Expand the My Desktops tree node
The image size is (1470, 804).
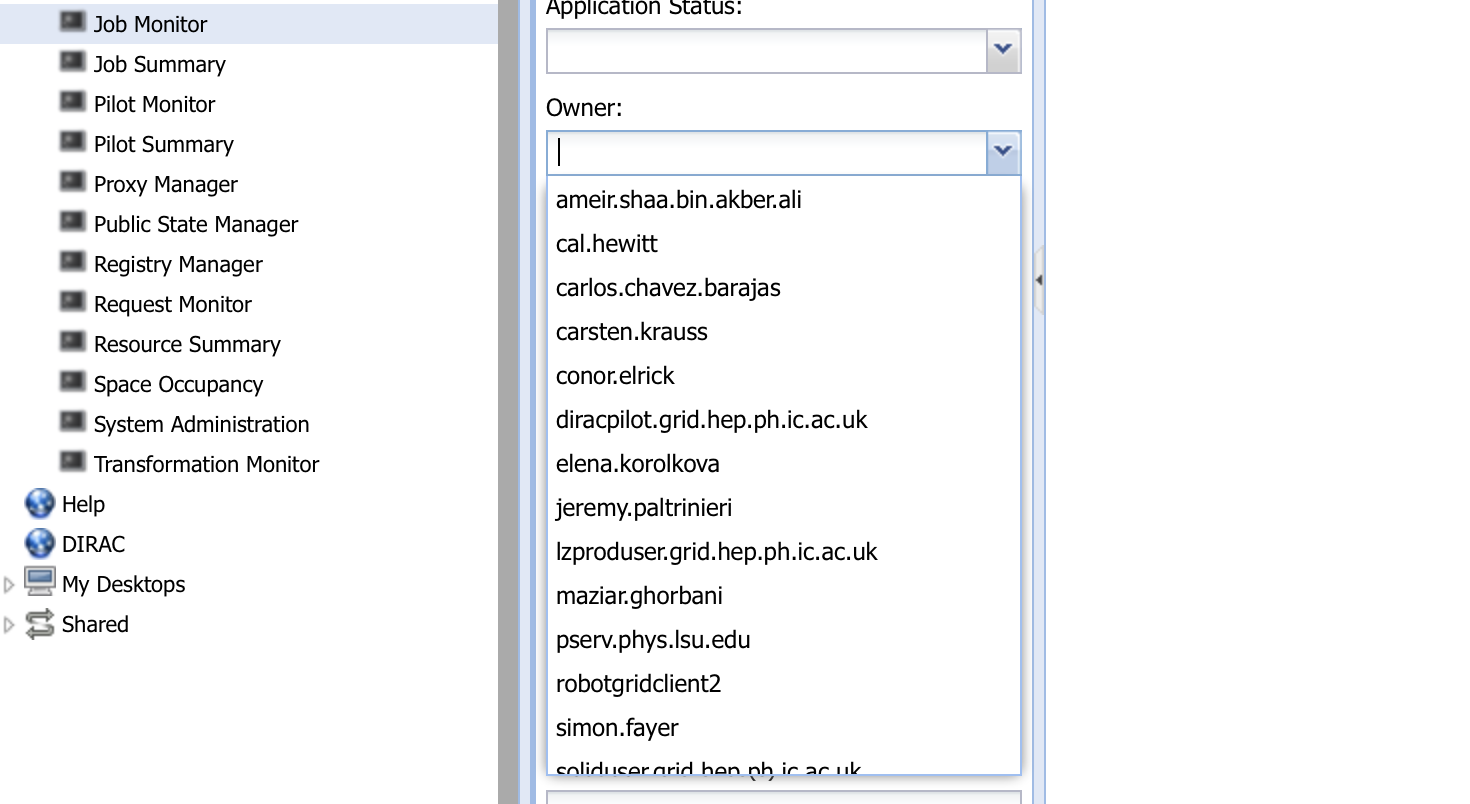[x=10, y=585]
